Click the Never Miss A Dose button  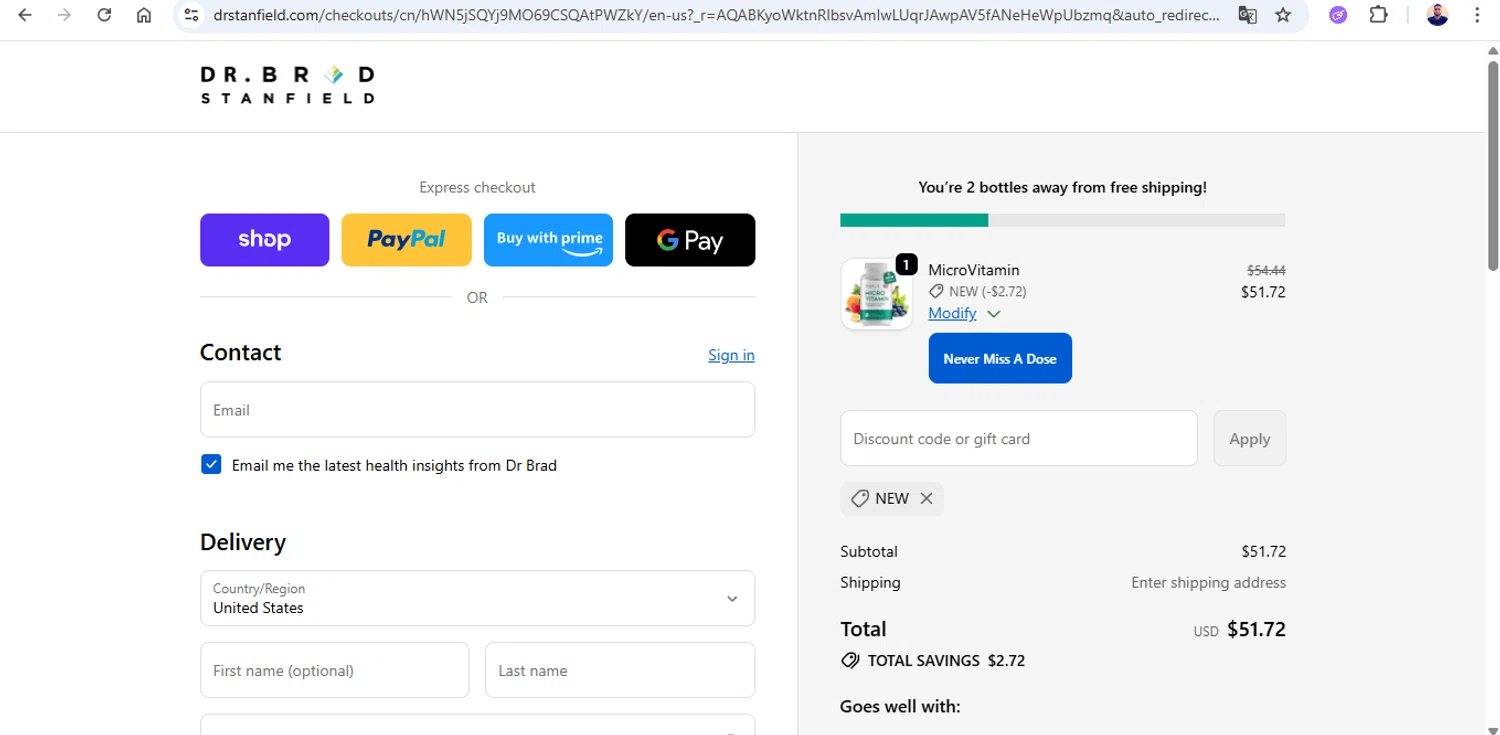[x=1000, y=358]
